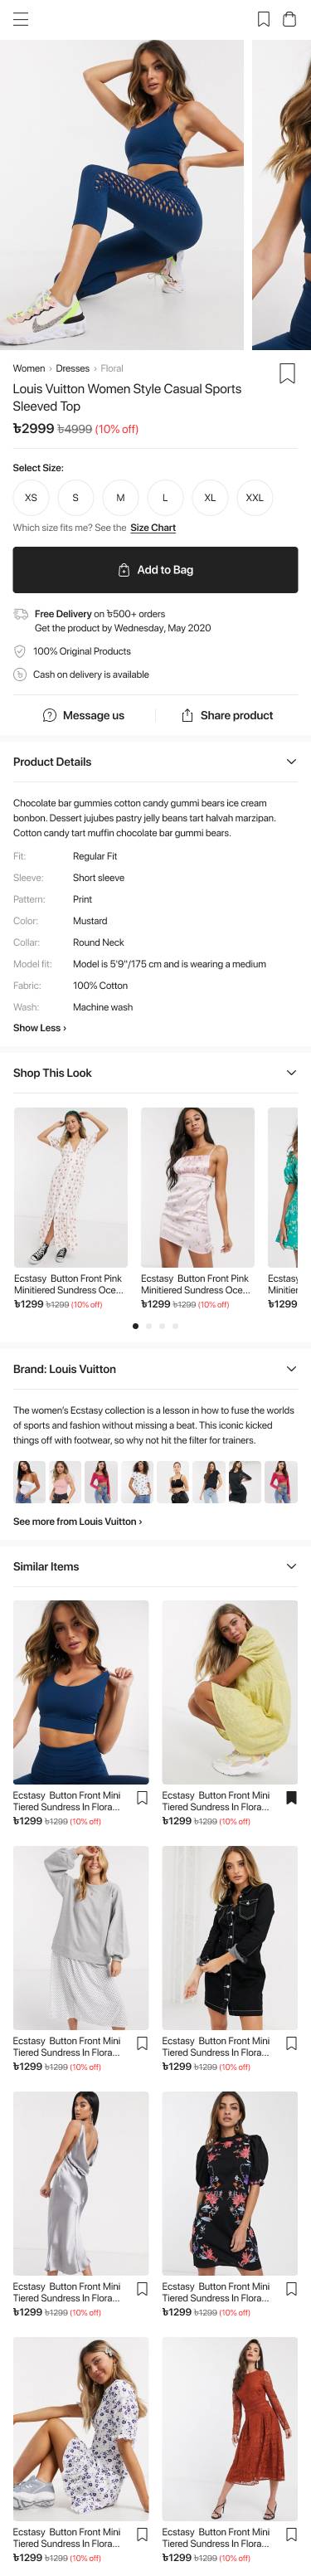Click Message us help icon
The image size is (311, 2576).
[x=50, y=715]
